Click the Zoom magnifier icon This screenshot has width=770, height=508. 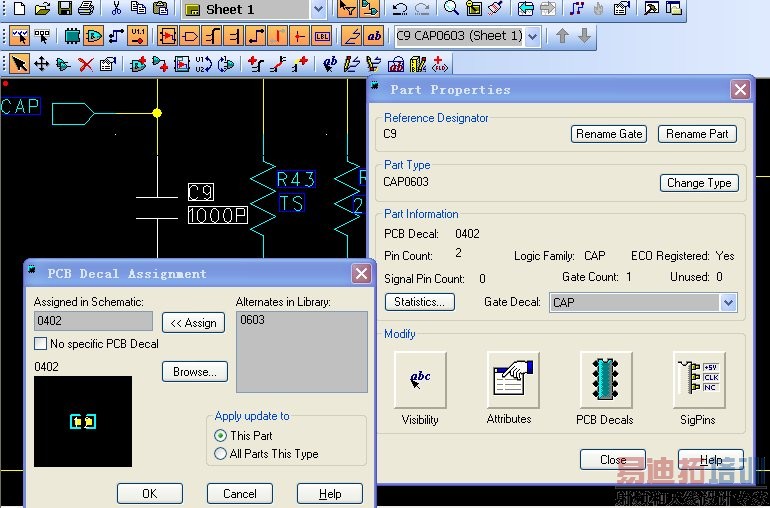tap(451, 8)
